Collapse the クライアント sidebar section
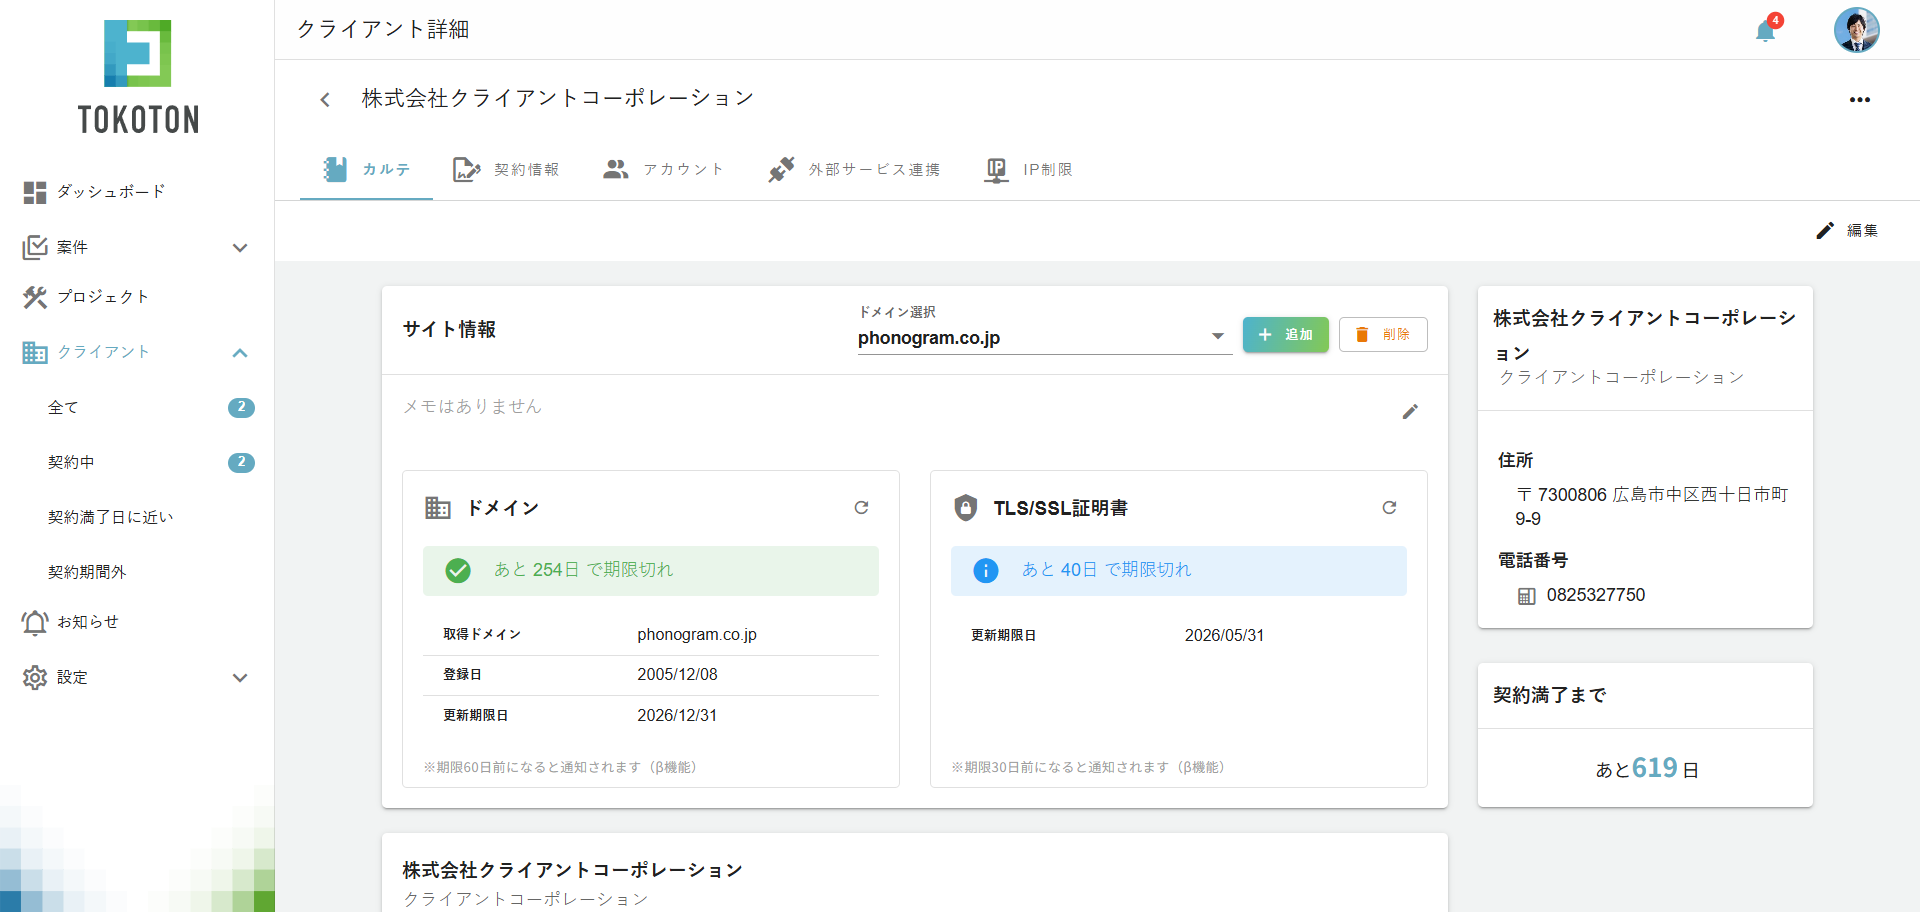 click(x=240, y=352)
